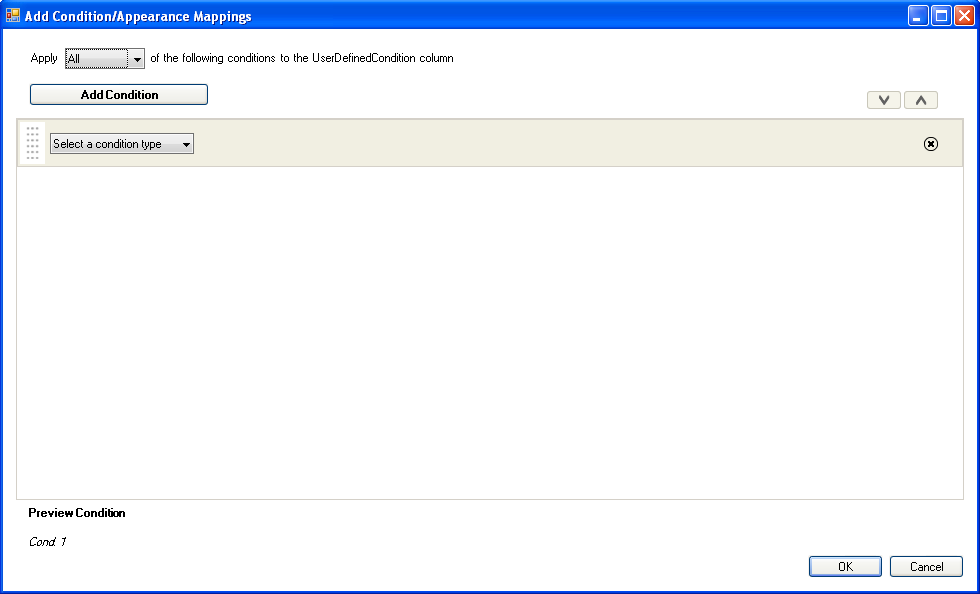980x594 pixels.
Task: Minimize the Add Condition/Appearance Mappings window
Action: point(917,14)
